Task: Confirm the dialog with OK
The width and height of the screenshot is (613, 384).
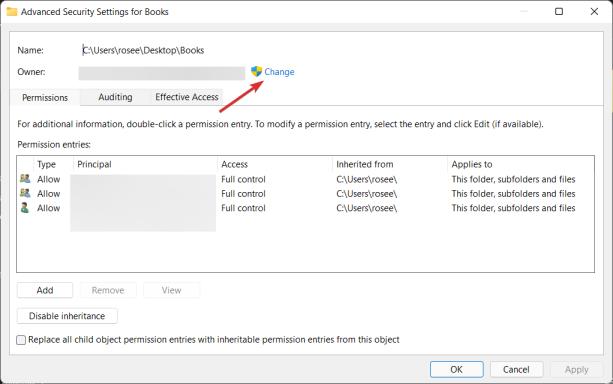Action: pos(457,370)
